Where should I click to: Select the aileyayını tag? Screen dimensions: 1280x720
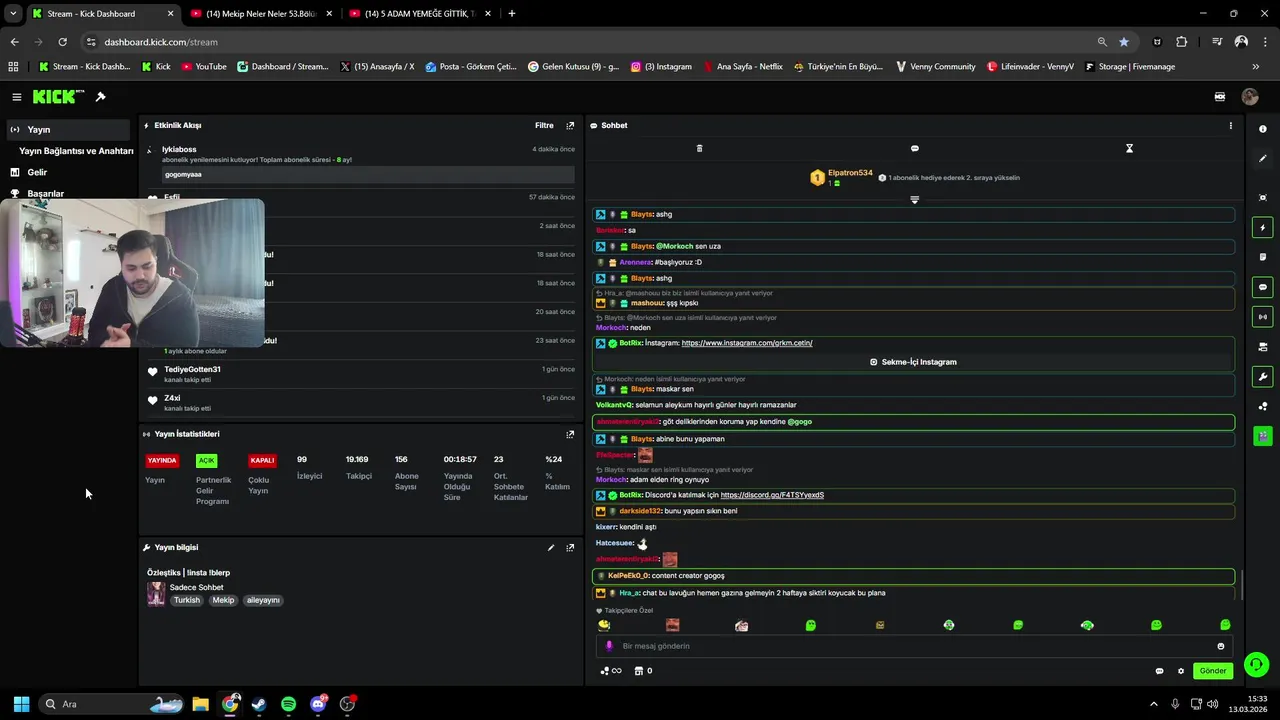(263, 600)
